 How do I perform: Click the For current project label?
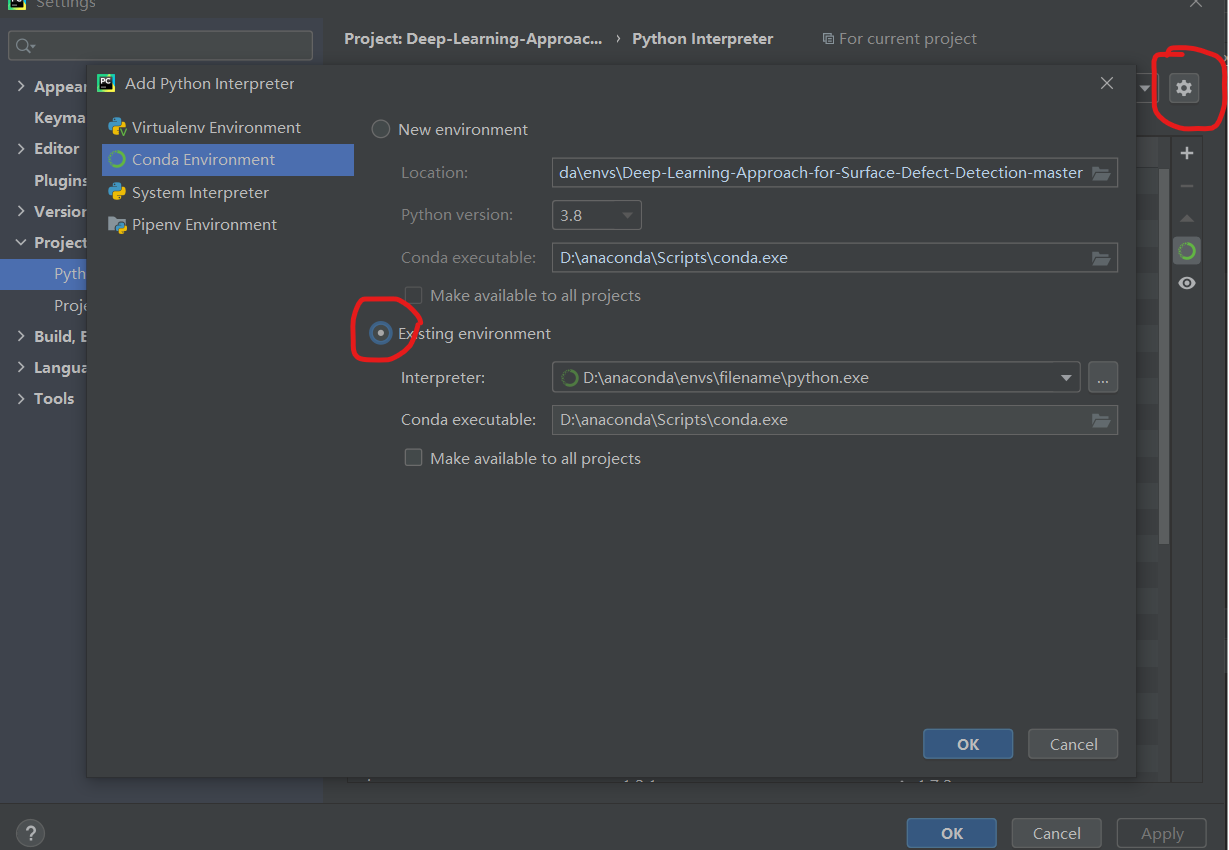tap(899, 39)
